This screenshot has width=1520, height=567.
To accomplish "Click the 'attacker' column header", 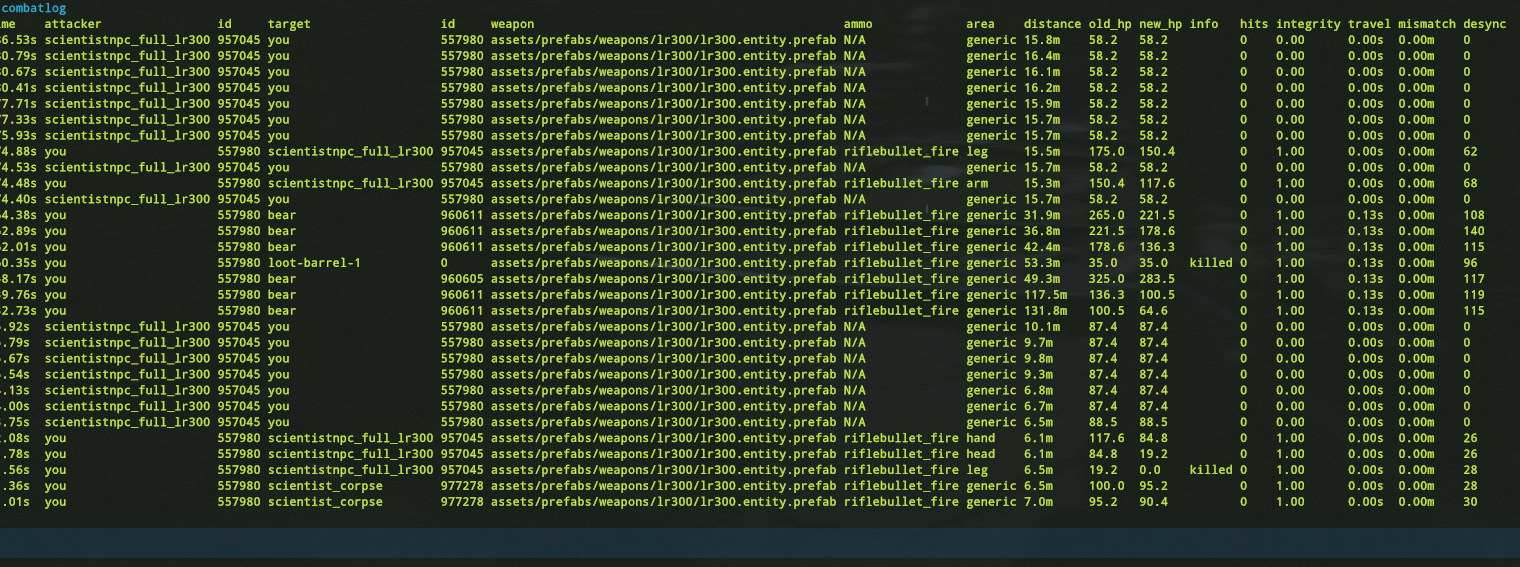I will tap(73, 23).
